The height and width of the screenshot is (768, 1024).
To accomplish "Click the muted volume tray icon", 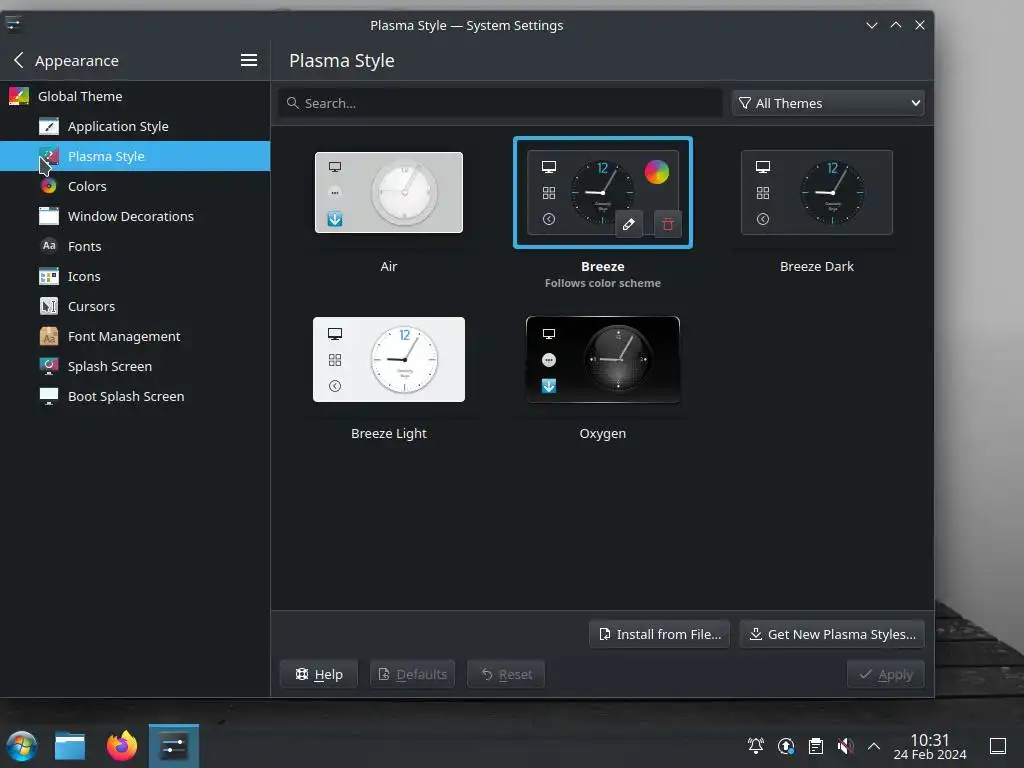I will coord(845,746).
